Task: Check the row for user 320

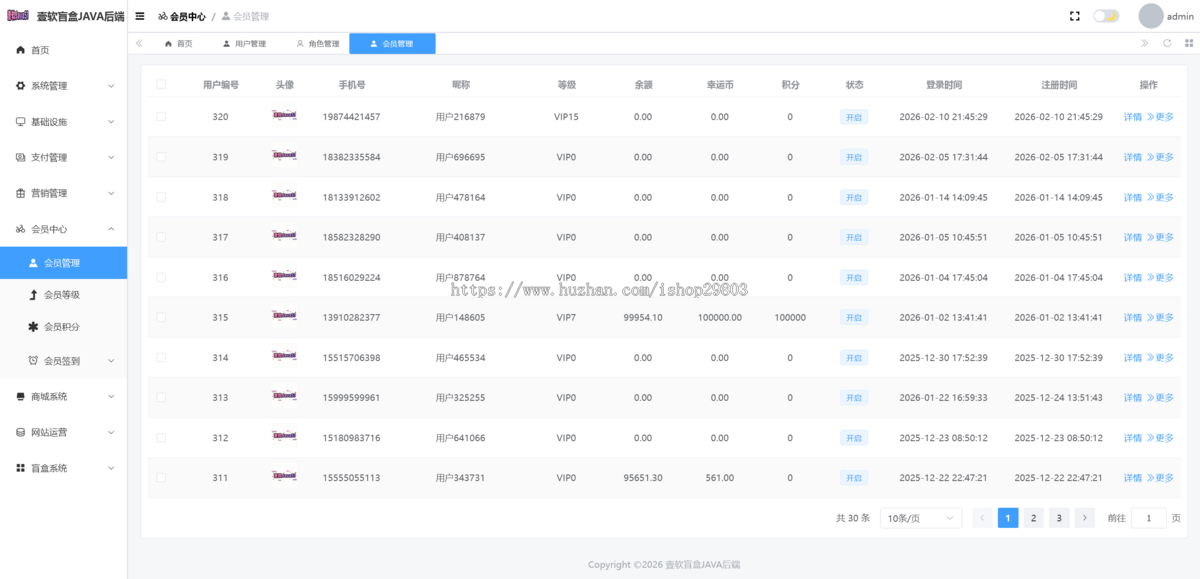Action: [161, 117]
